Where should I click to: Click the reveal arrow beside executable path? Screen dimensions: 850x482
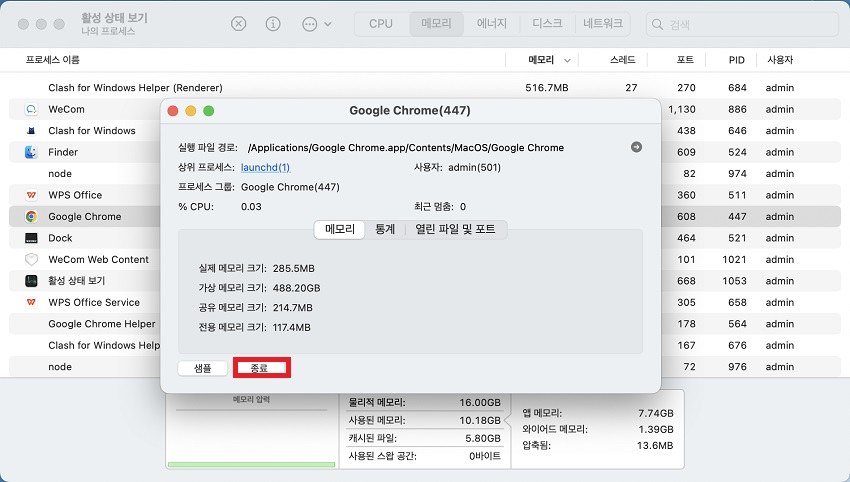(636, 147)
